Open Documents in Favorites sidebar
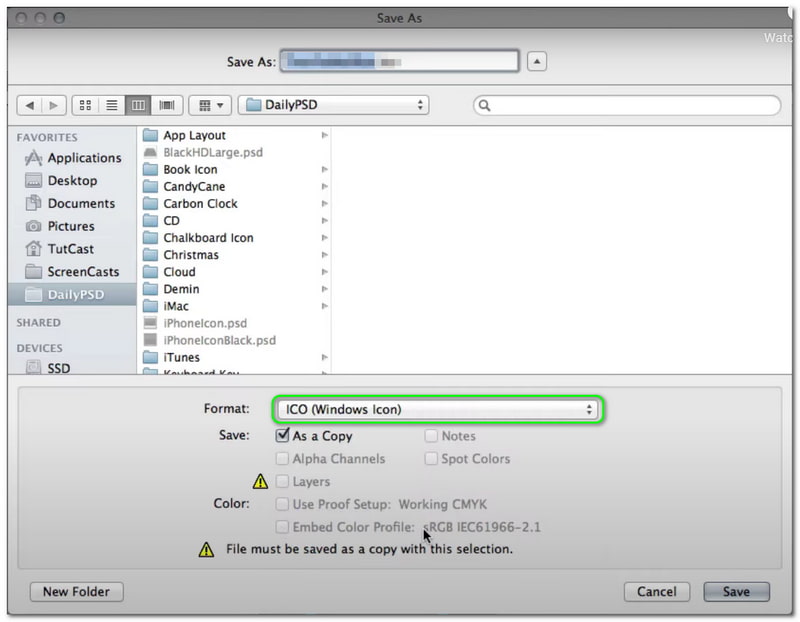 point(70,204)
